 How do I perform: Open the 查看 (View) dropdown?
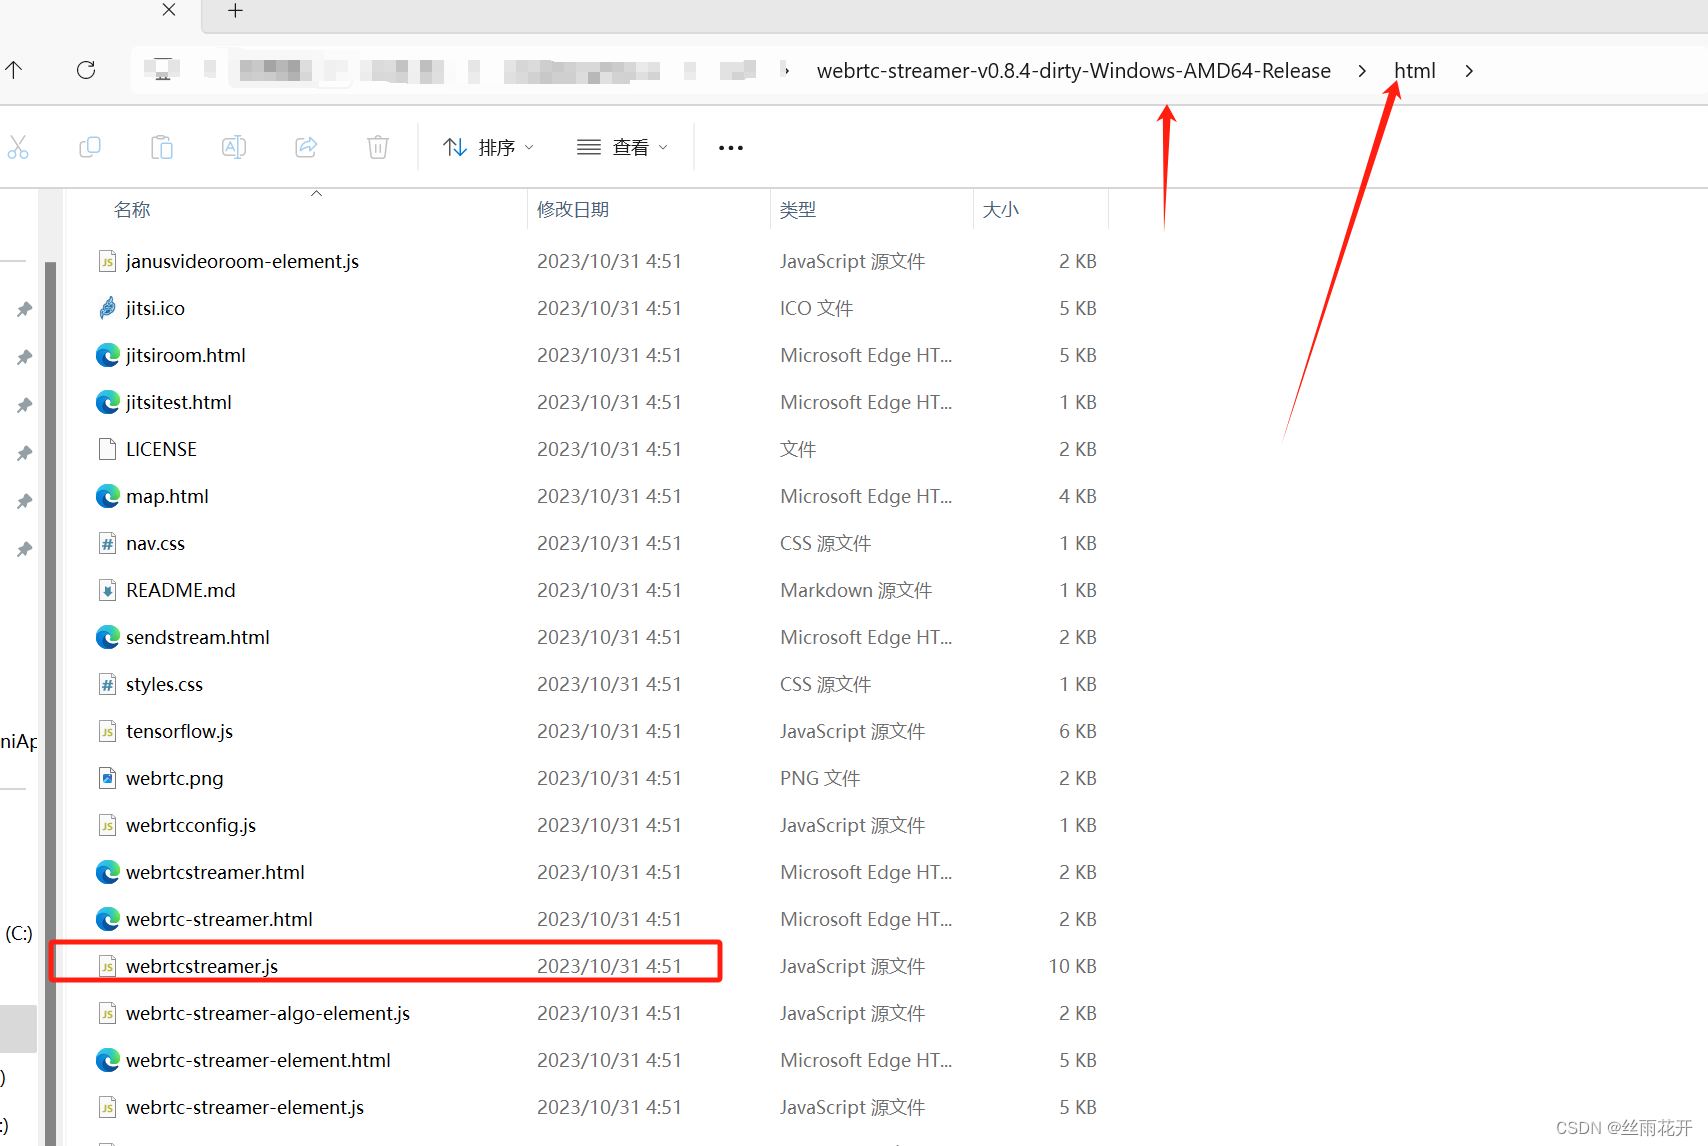(x=622, y=147)
